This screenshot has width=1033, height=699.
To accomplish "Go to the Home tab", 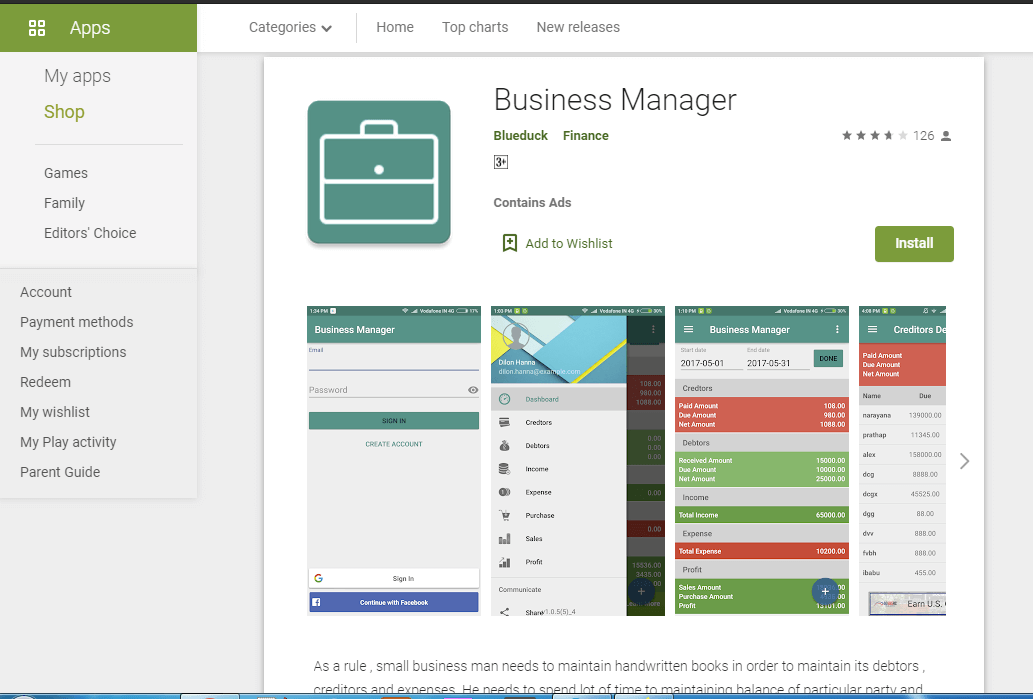I will coord(395,27).
